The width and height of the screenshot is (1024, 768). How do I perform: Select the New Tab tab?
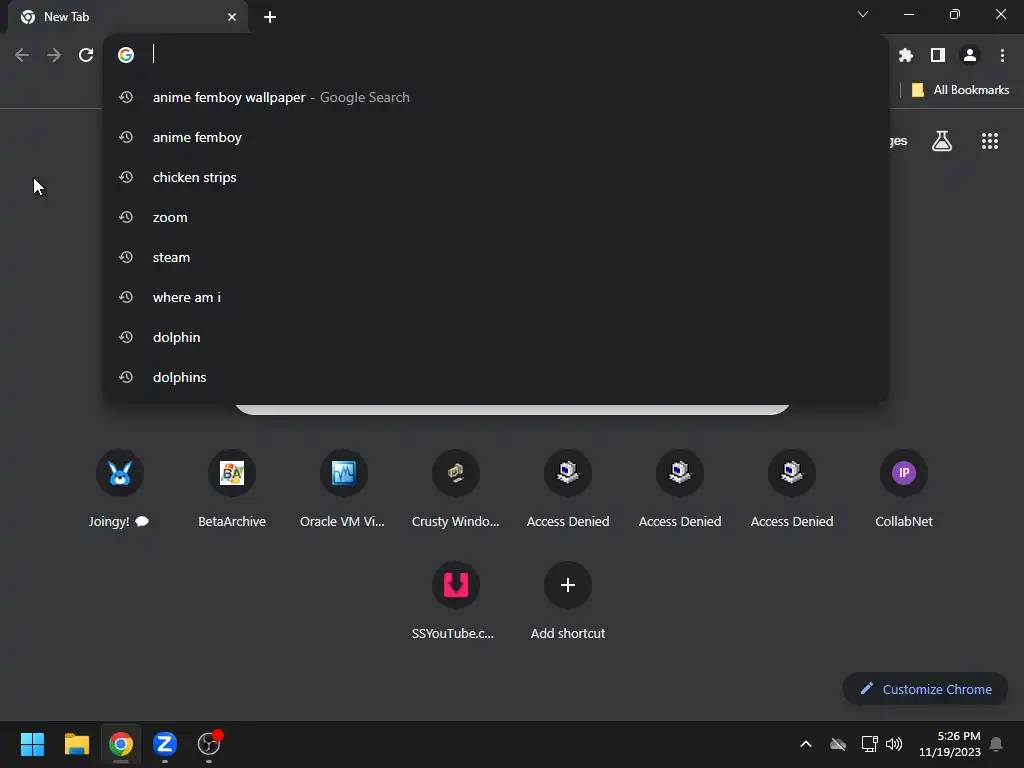128,17
